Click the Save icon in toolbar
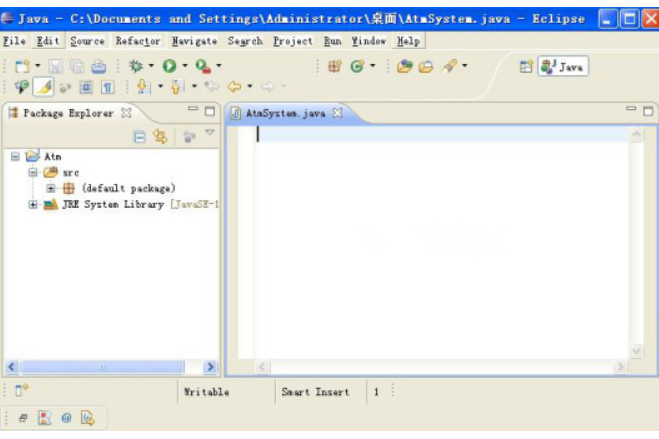The height and width of the screenshot is (439, 659). click(x=55, y=66)
